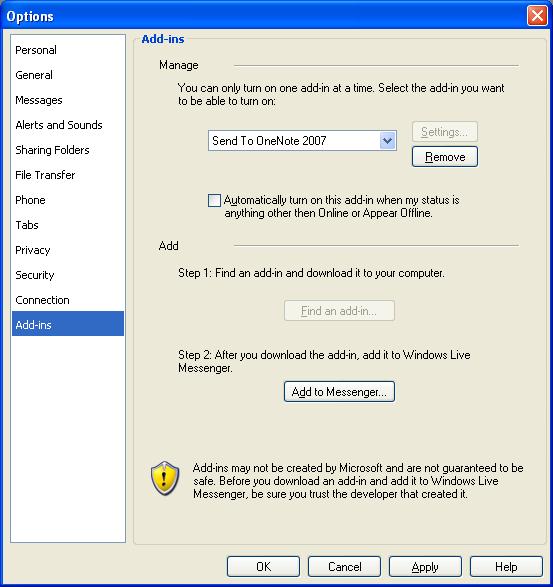Click the "Step 1: Find an add-in" instruction text
The height and width of the screenshot is (587, 553).
pos(311,273)
